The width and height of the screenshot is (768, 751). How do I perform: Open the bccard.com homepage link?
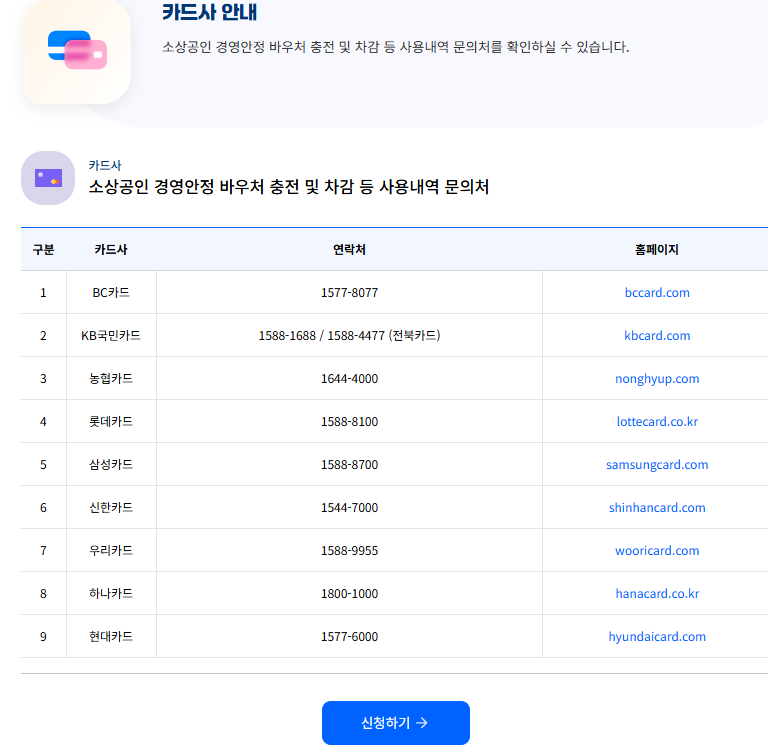pos(657,293)
